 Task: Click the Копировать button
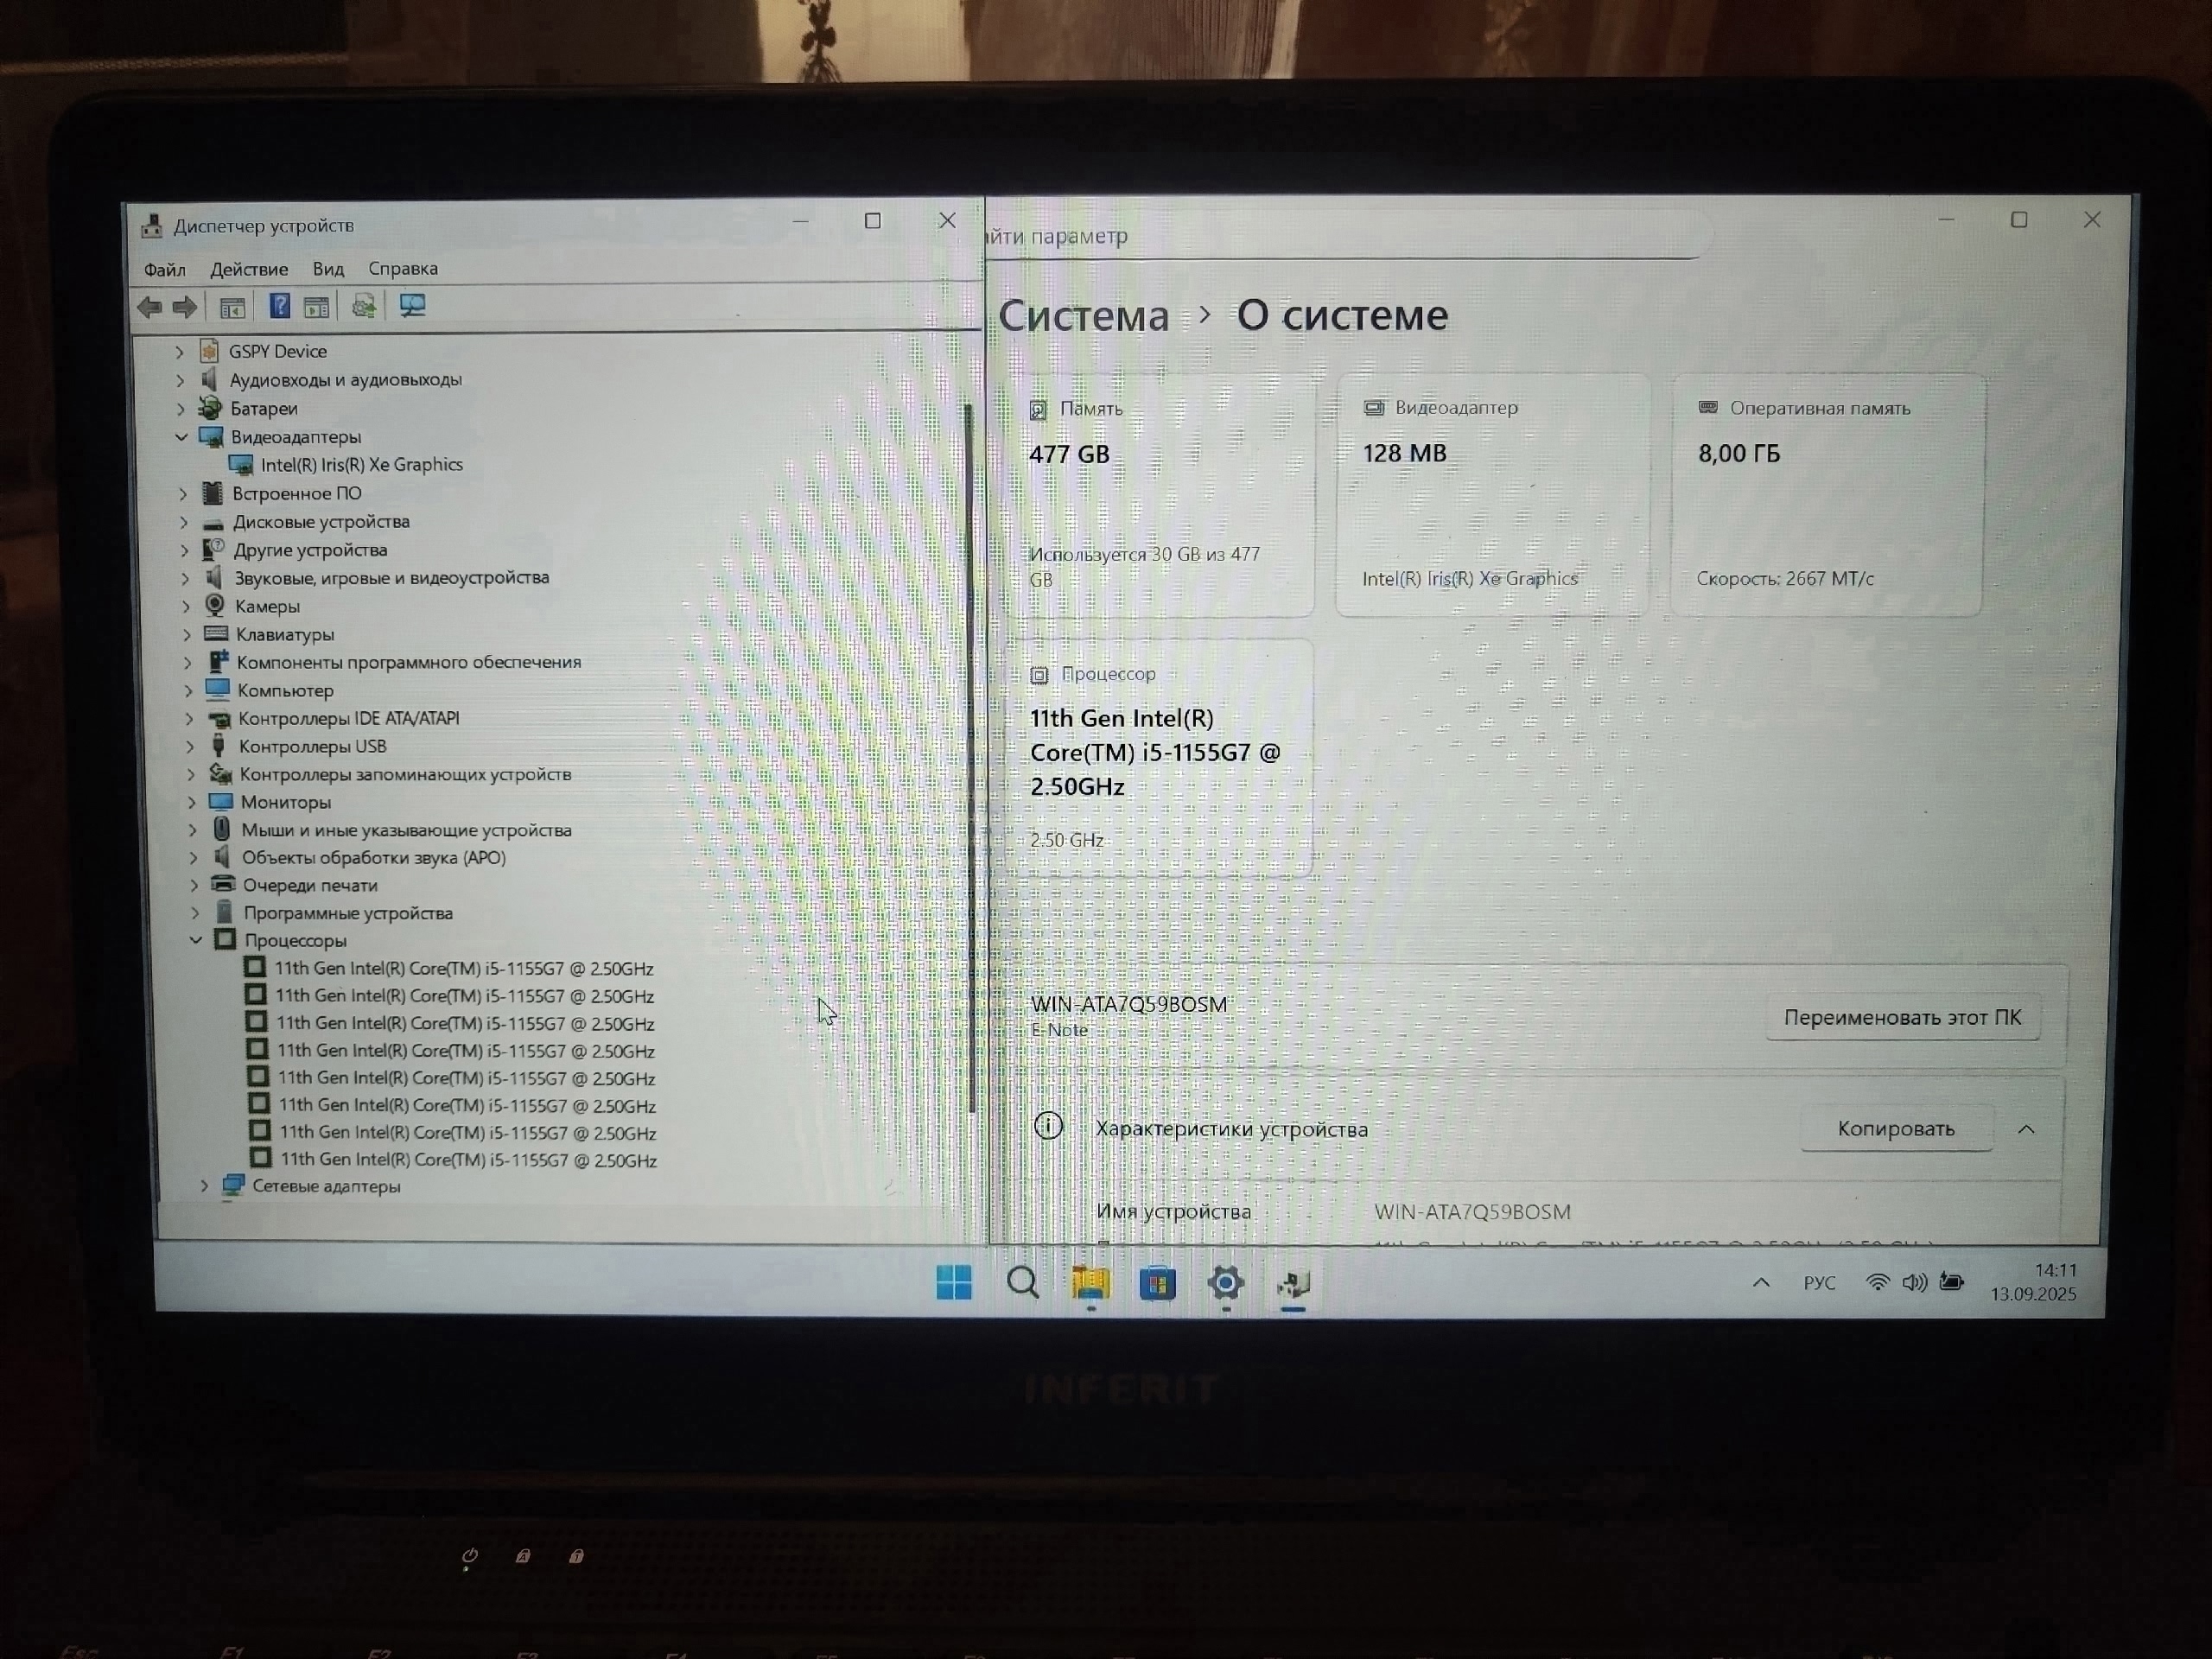click(1895, 1128)
